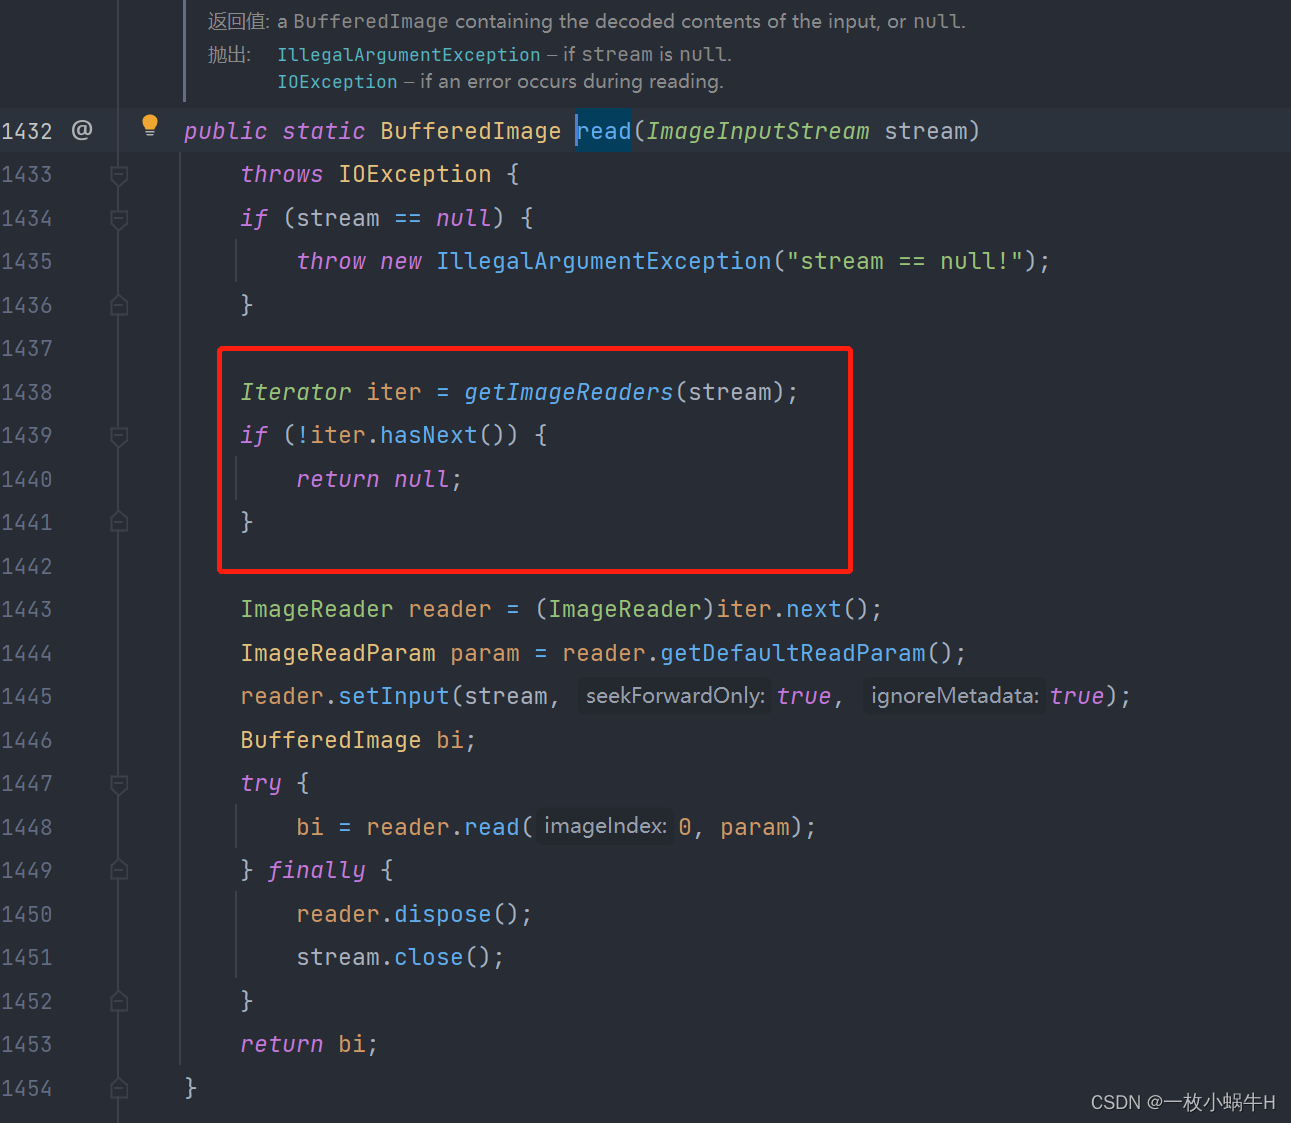
Task: Click line number 1443 in the gutter
Action: (x=27, y=609)
